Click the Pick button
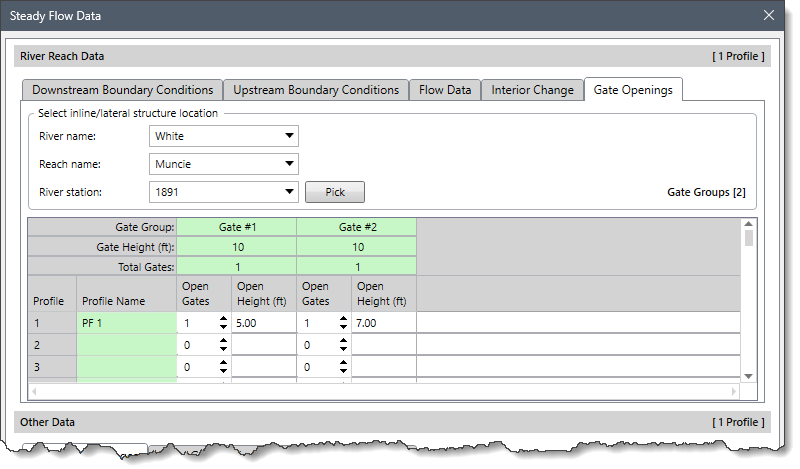 point(335,191)
